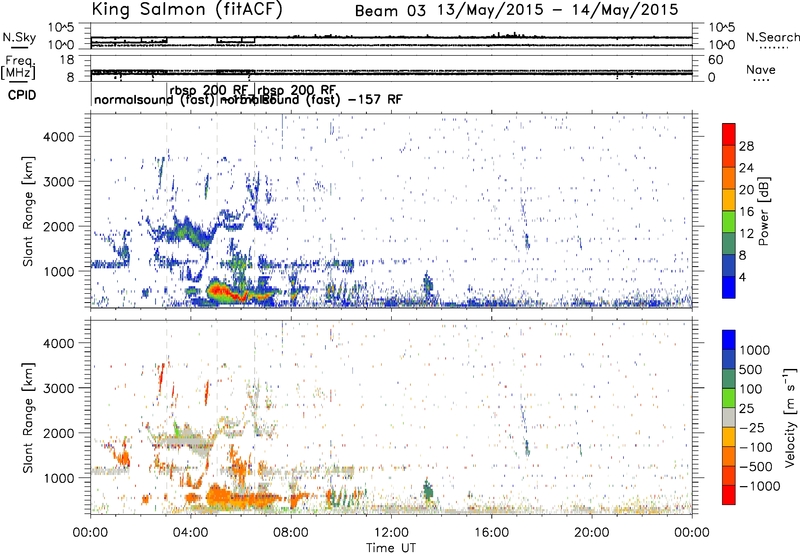800x554 pixels.
Task: Click the normalsound (fast) CPID label at start
Action: click(x=154, y=99)
